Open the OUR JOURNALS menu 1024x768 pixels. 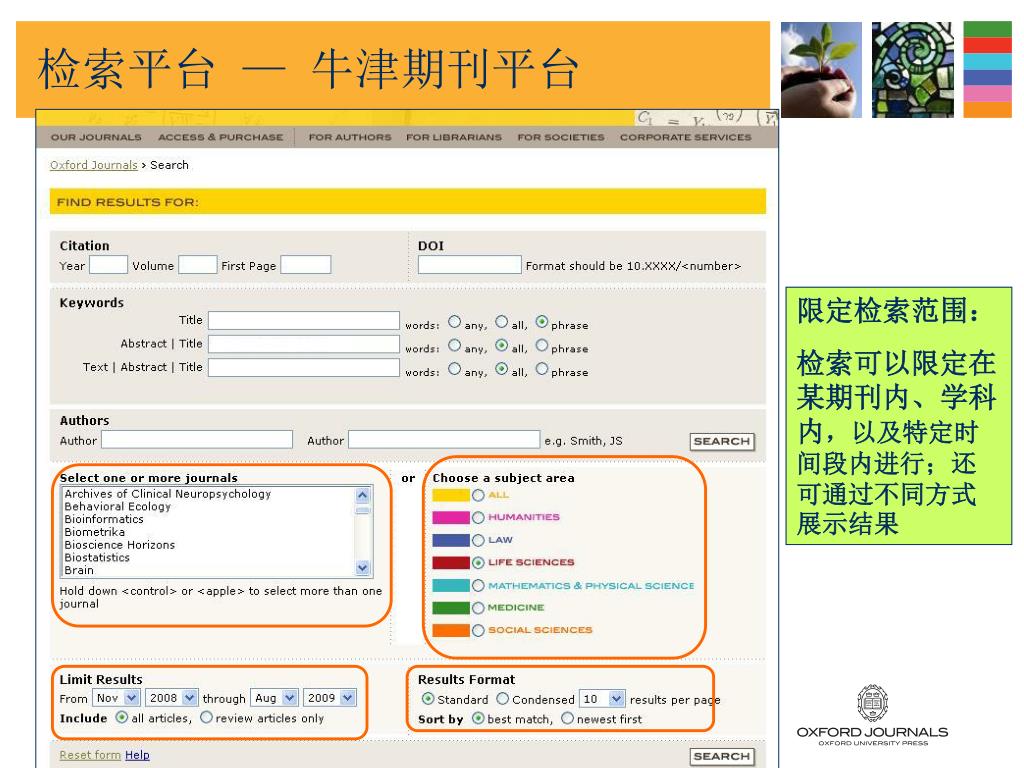coord(96,137)
